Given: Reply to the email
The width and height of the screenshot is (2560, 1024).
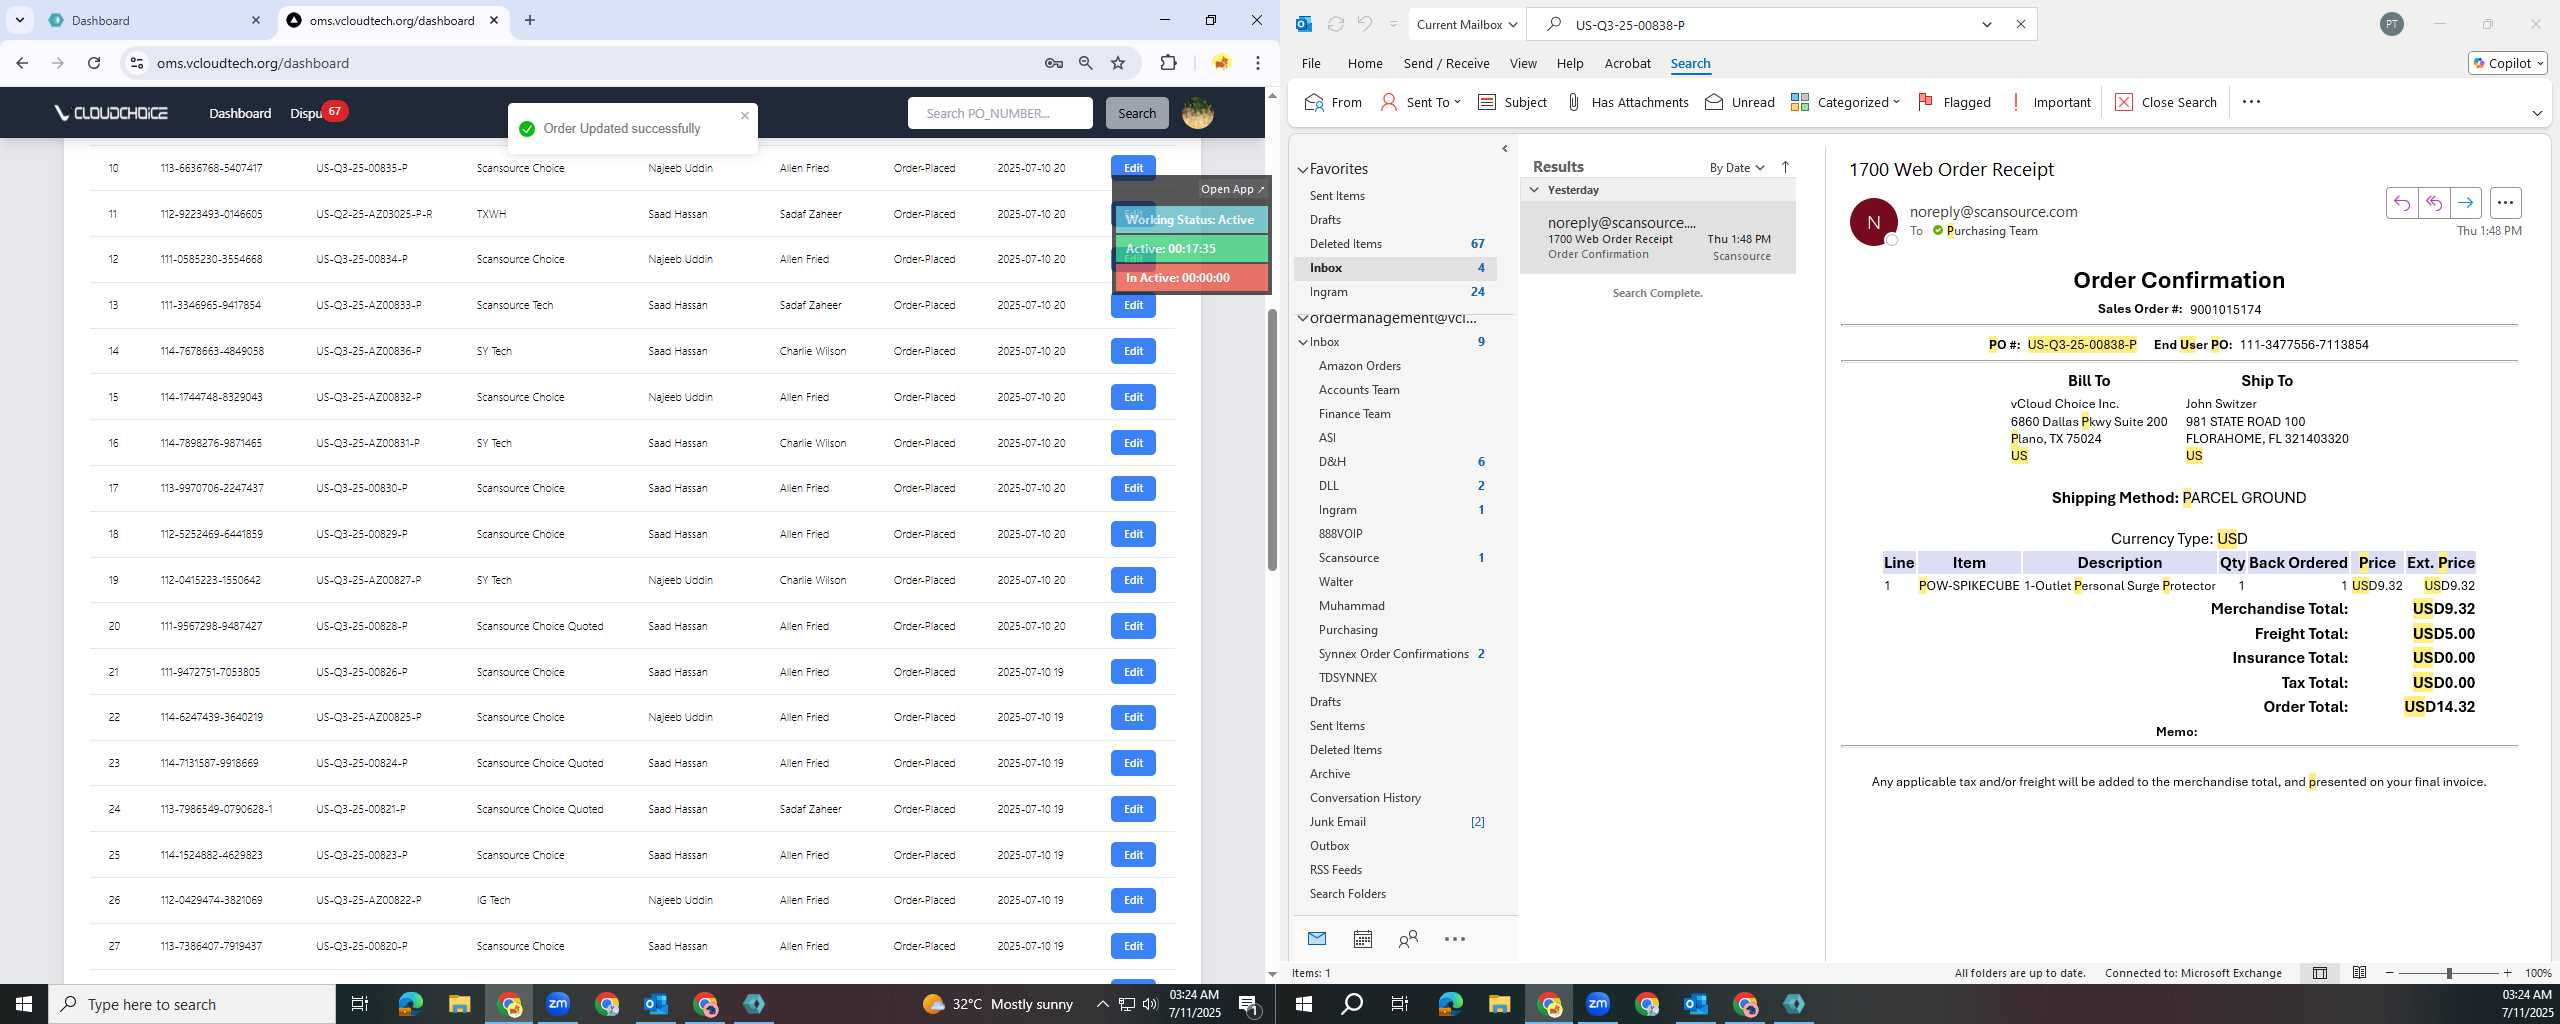Looking at the screenshot, I should pyautogui.click(x=2401, y=203).
